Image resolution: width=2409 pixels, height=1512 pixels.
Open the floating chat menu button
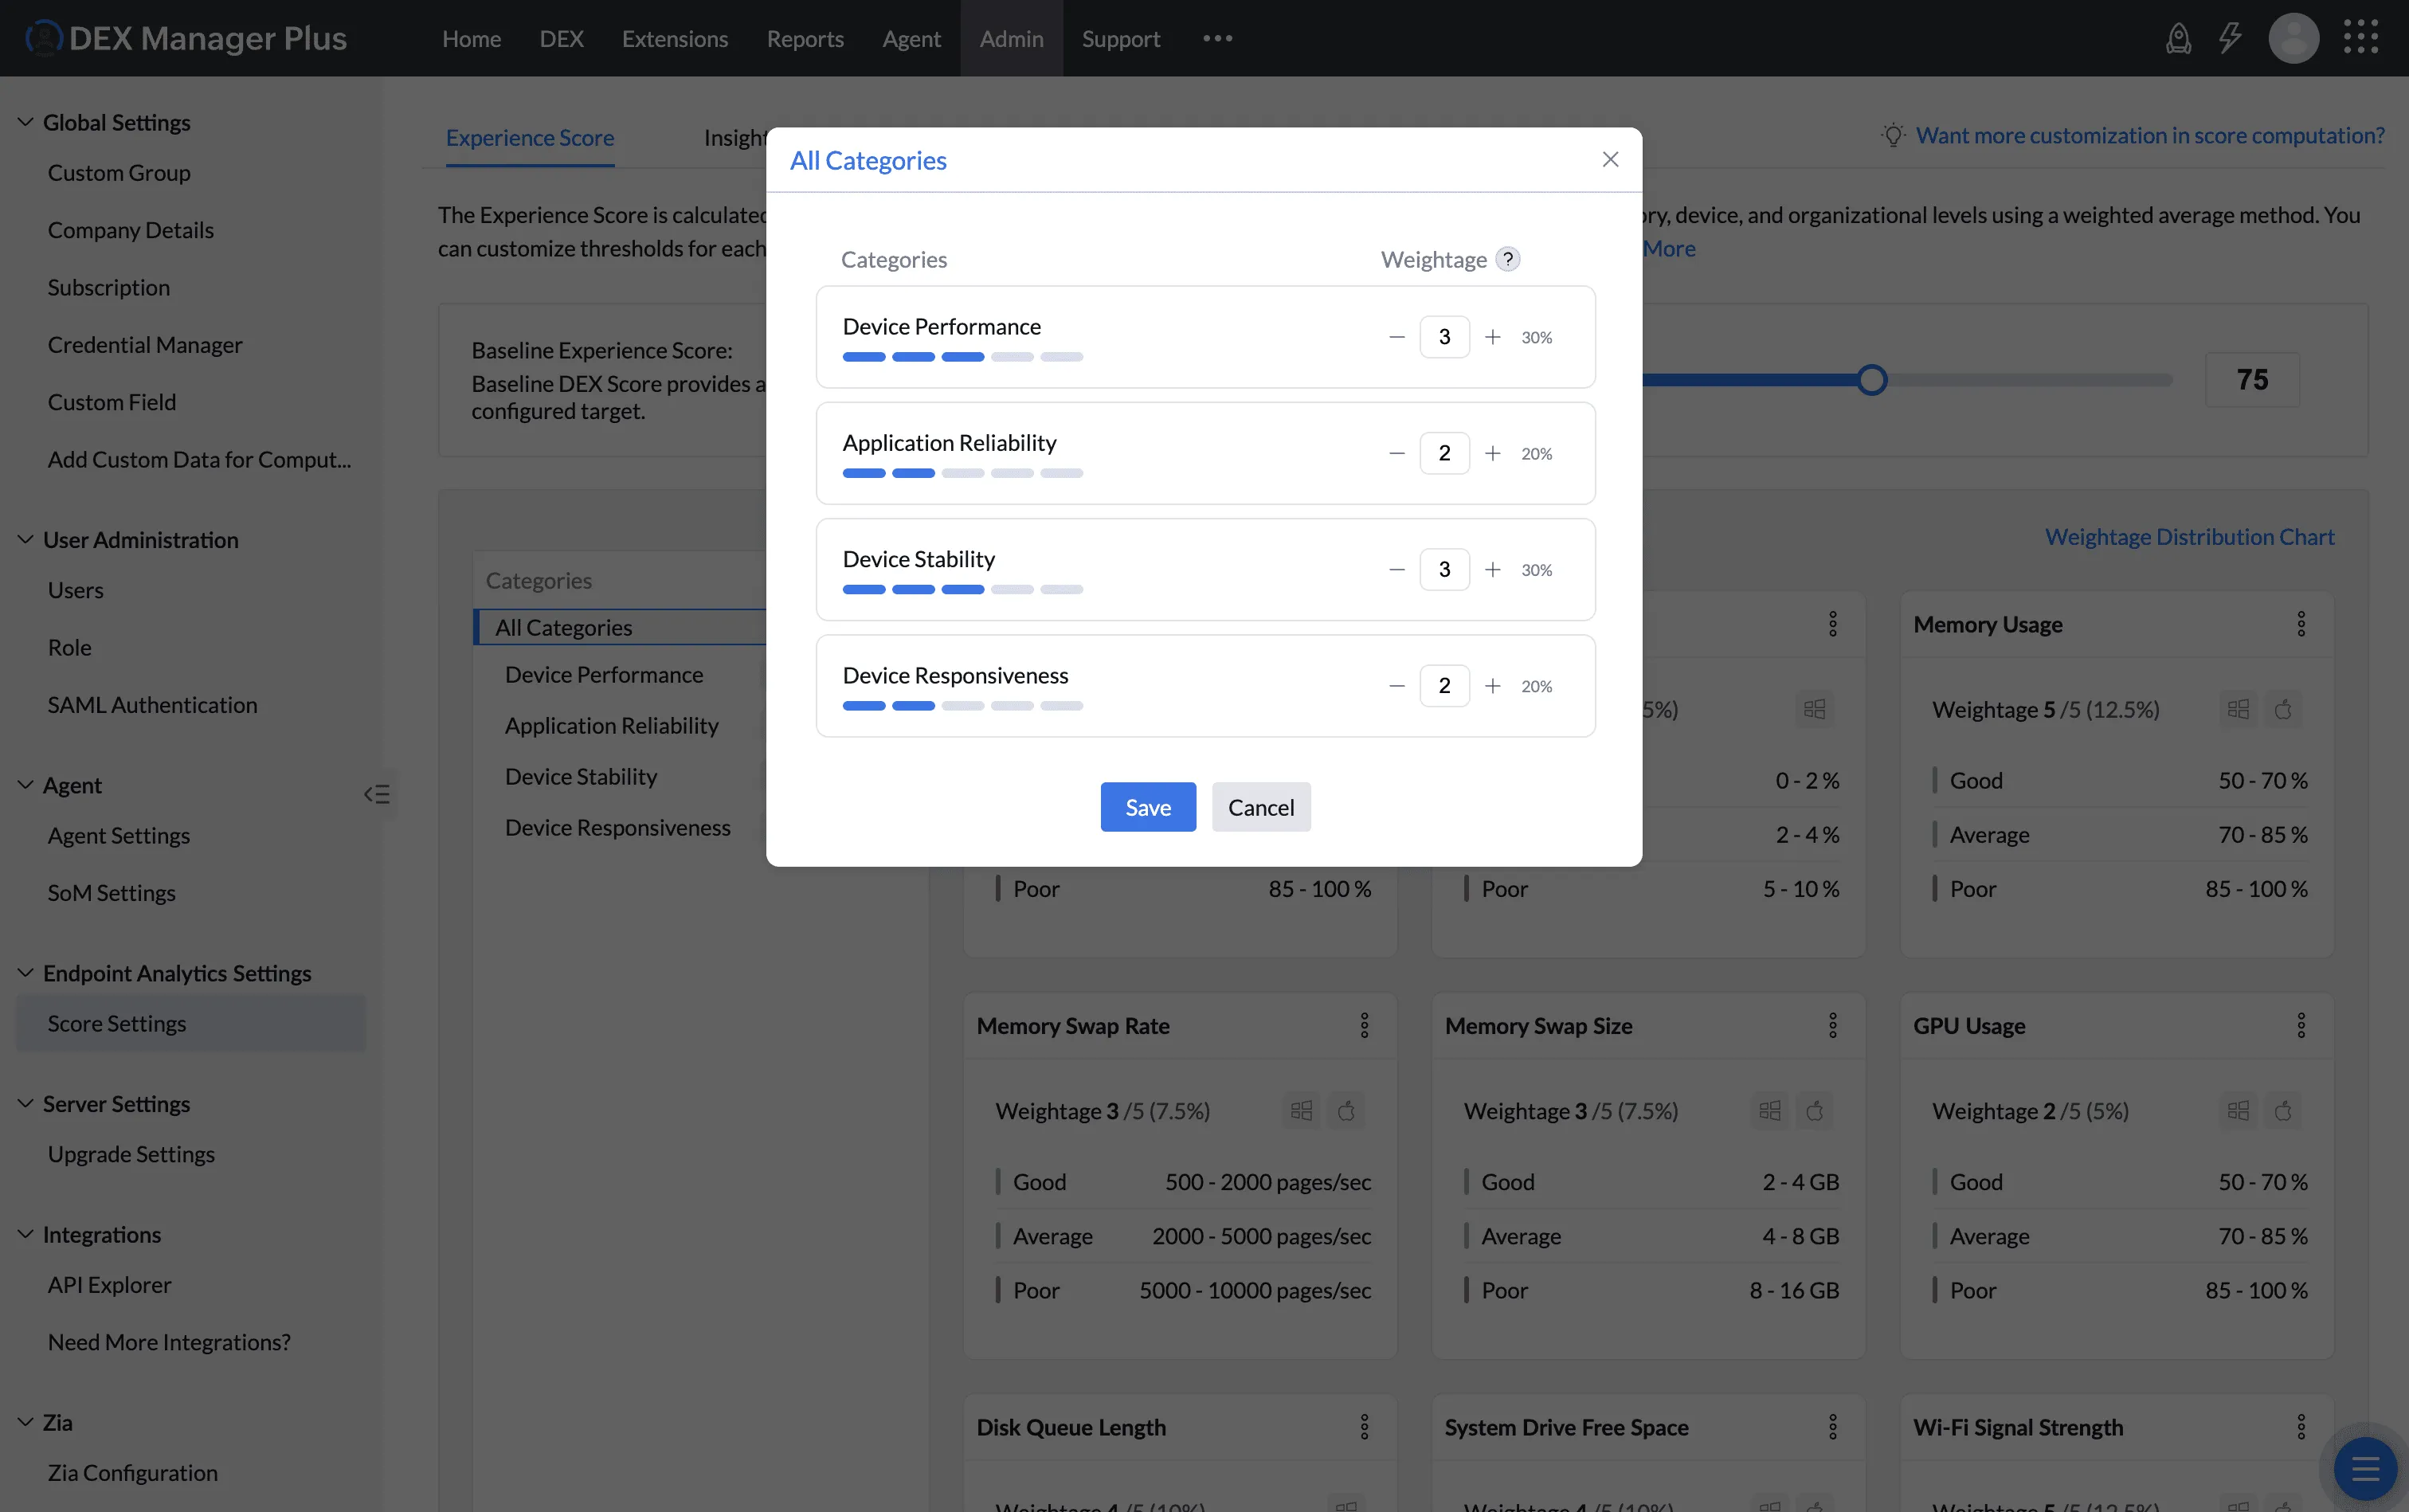click(2365, 1469)
